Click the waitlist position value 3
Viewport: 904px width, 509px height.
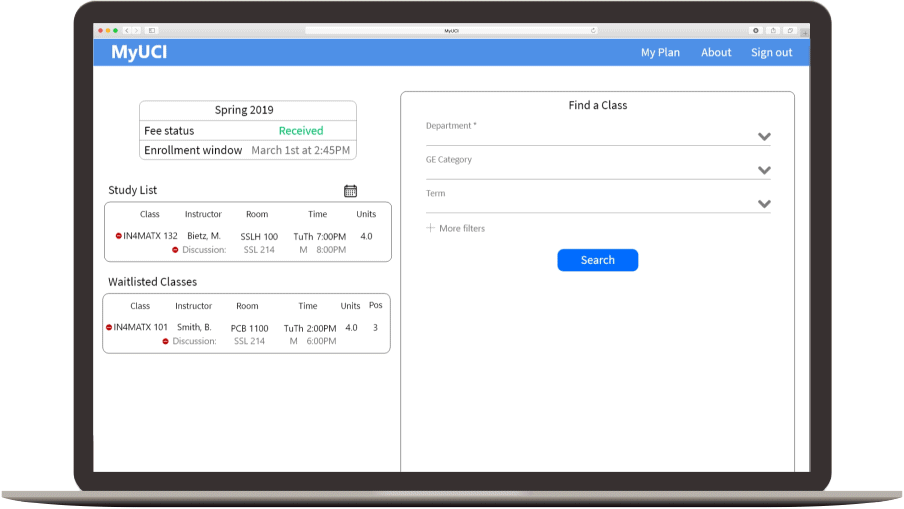coord(375,327)
